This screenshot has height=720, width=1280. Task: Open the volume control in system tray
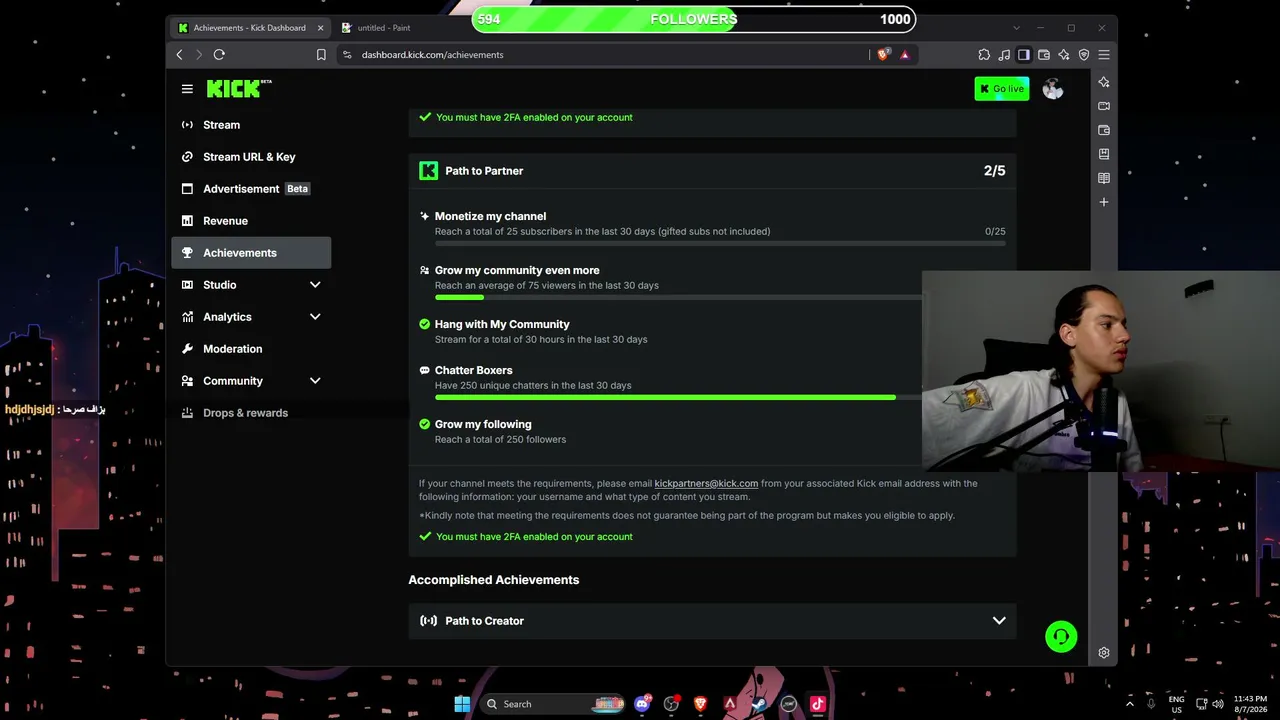pyautogui.click(x=1219, y=704)
